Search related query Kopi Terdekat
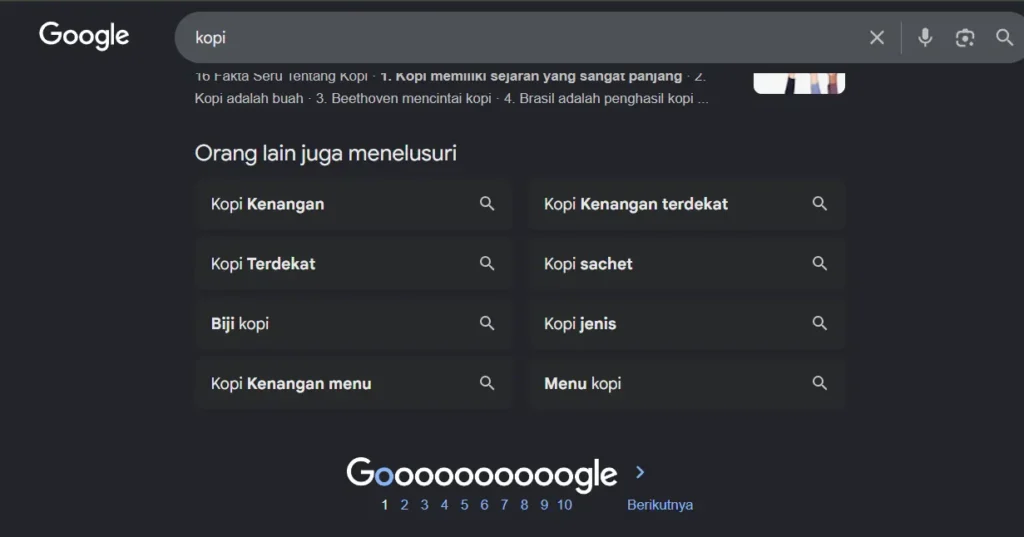This screenshot has width=1024, height=537. click(x=353, y=264)
